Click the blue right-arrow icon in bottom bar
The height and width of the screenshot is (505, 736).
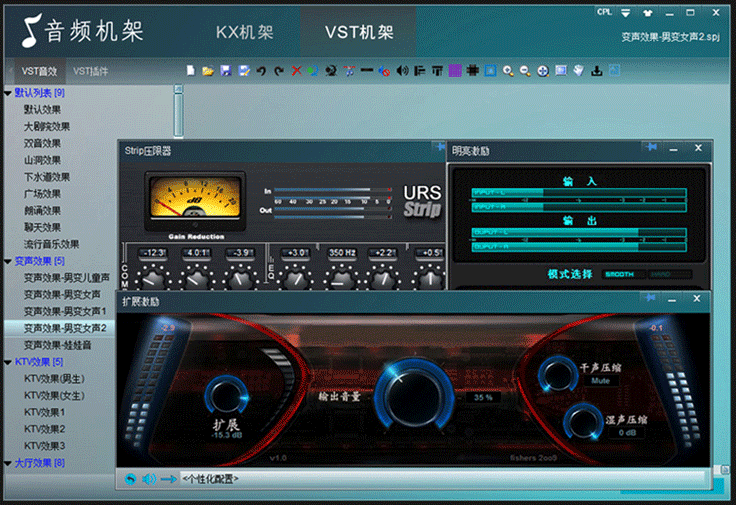pyautogui.click(x=168, y=479)
